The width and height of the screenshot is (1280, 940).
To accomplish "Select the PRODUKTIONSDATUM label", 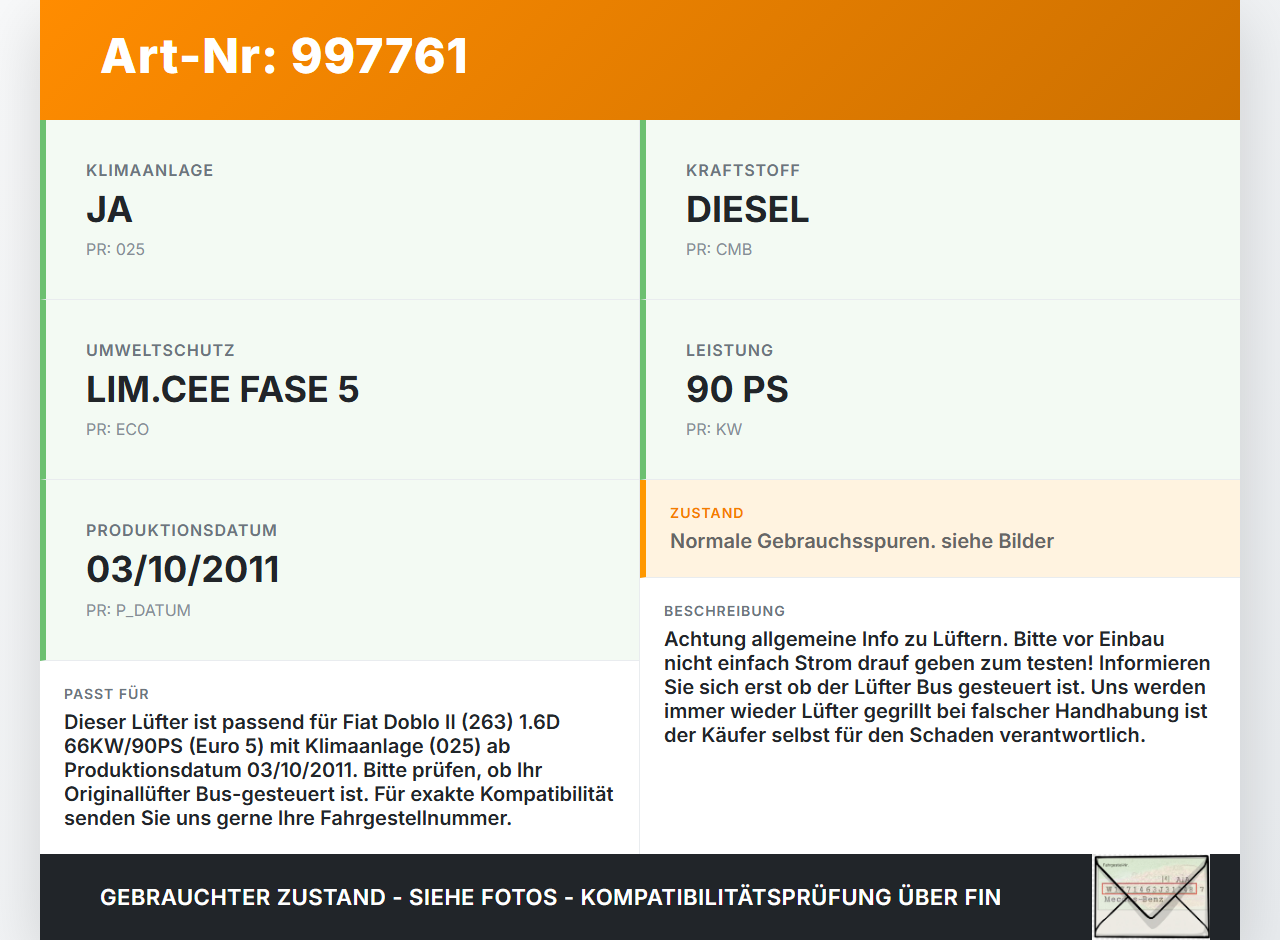I will [x=181, y=530].
